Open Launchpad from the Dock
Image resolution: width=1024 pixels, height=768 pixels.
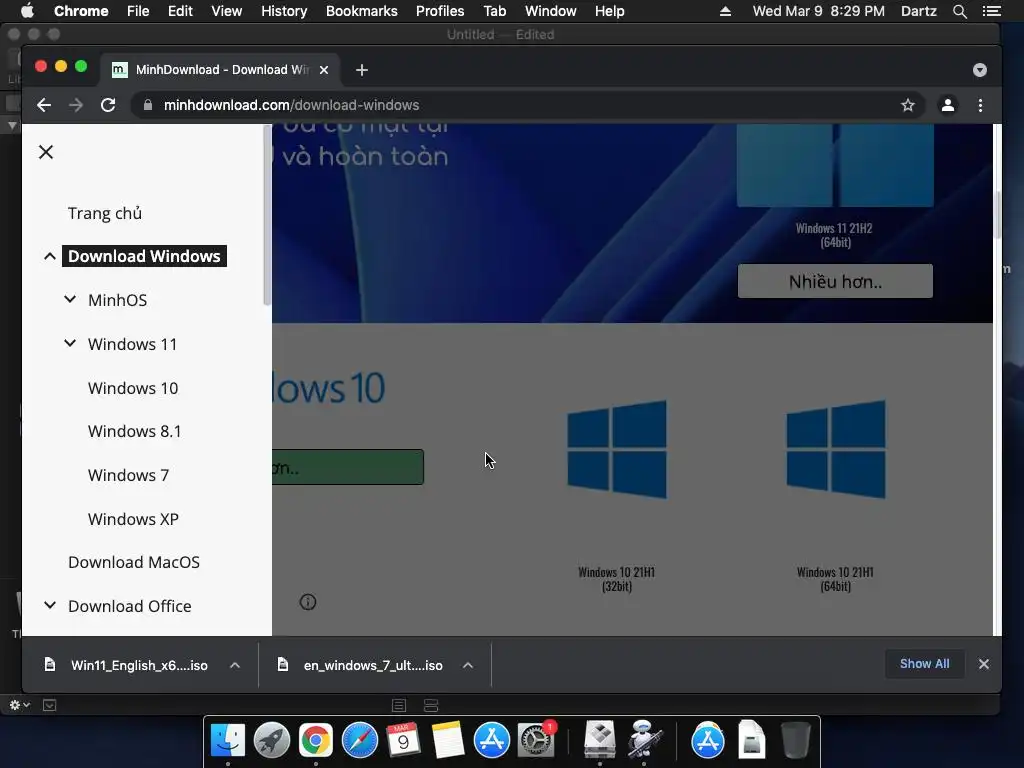click(x=272, y=740)
